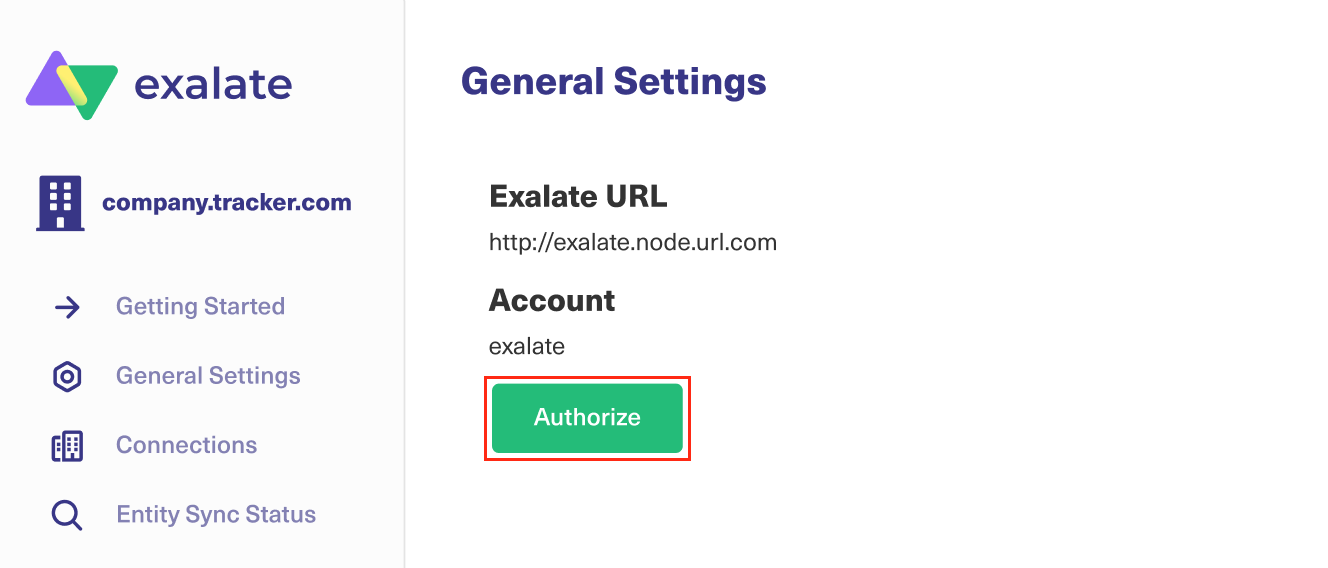Open Entity Sync Status in sidebar

216,515
